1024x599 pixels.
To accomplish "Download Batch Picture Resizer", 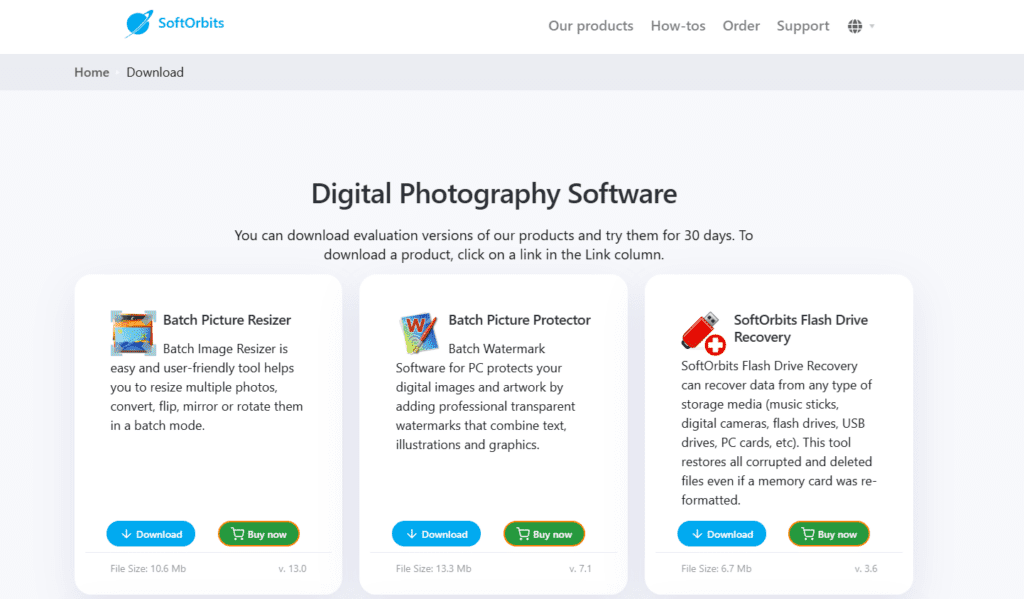I will point(151,534).
